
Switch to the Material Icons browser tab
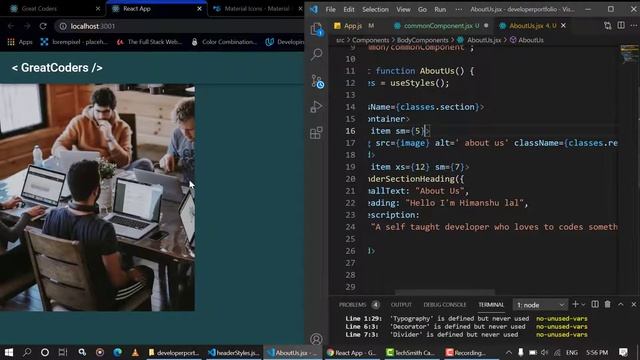click(256, 9)
